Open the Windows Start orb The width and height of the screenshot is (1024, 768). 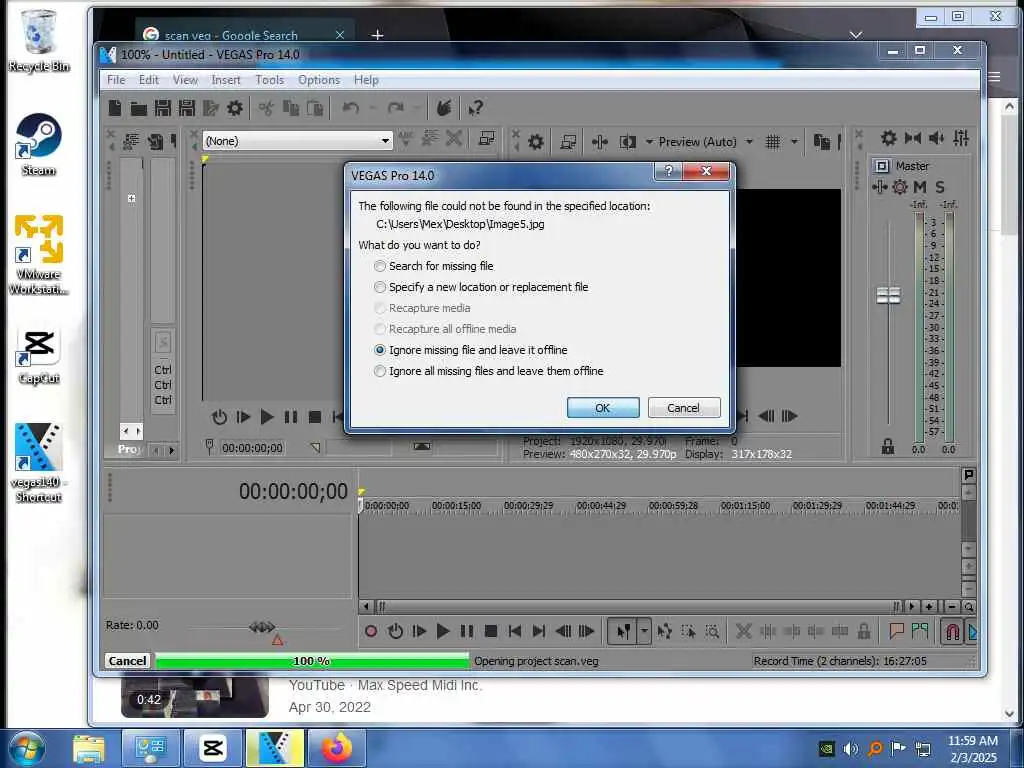tap(26, 749)
